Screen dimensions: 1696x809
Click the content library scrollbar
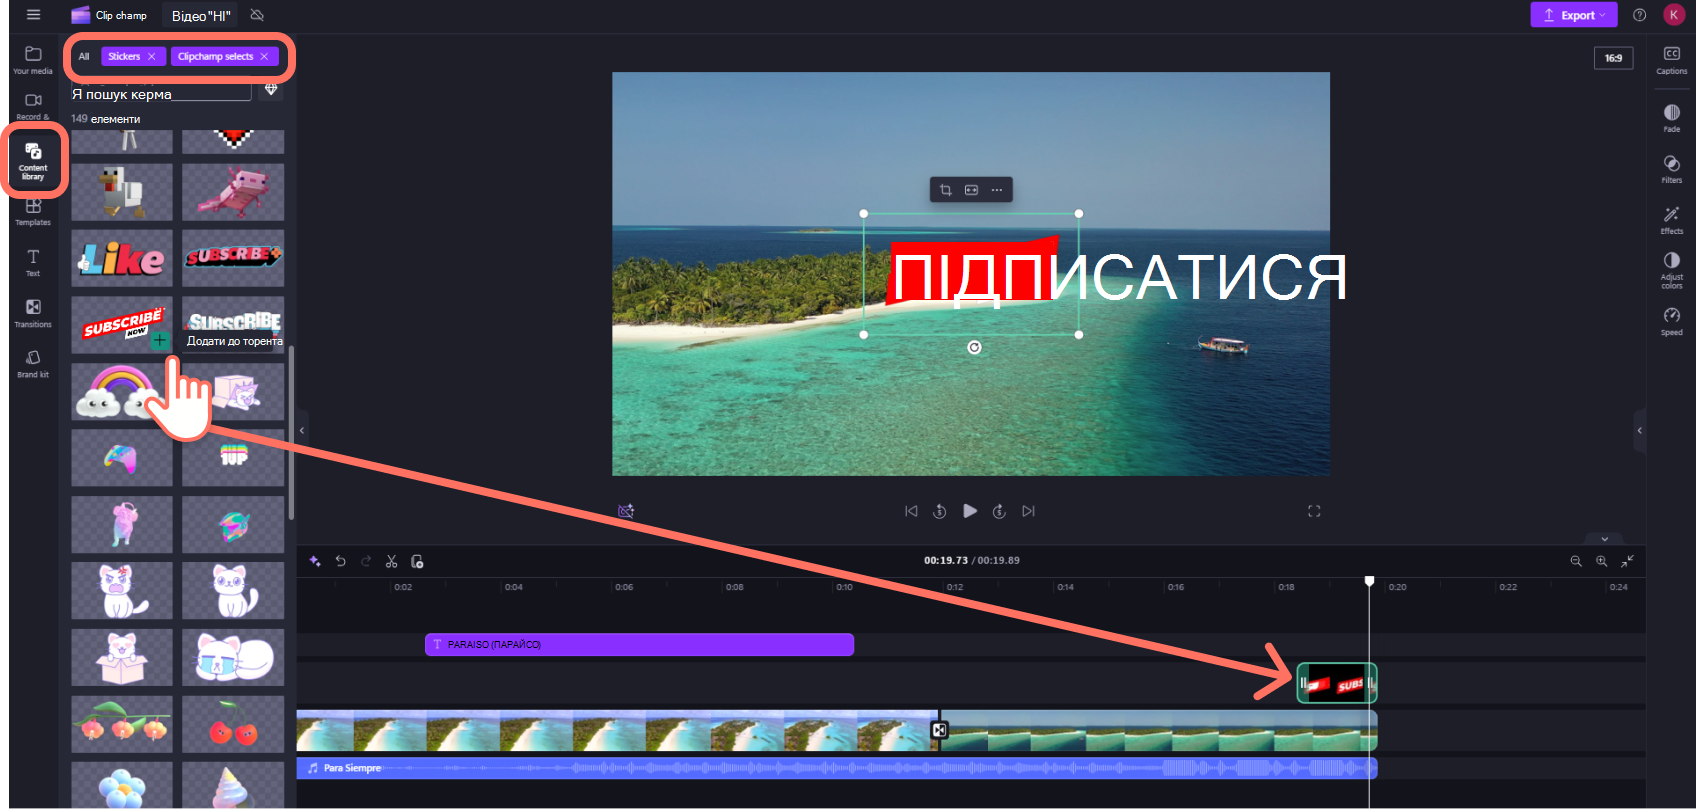291,433
